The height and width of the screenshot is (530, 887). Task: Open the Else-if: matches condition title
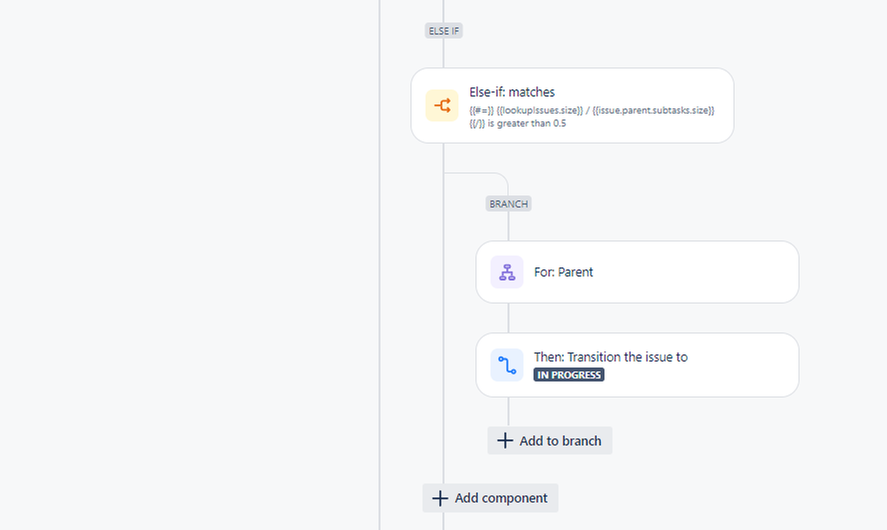(512, 92)
